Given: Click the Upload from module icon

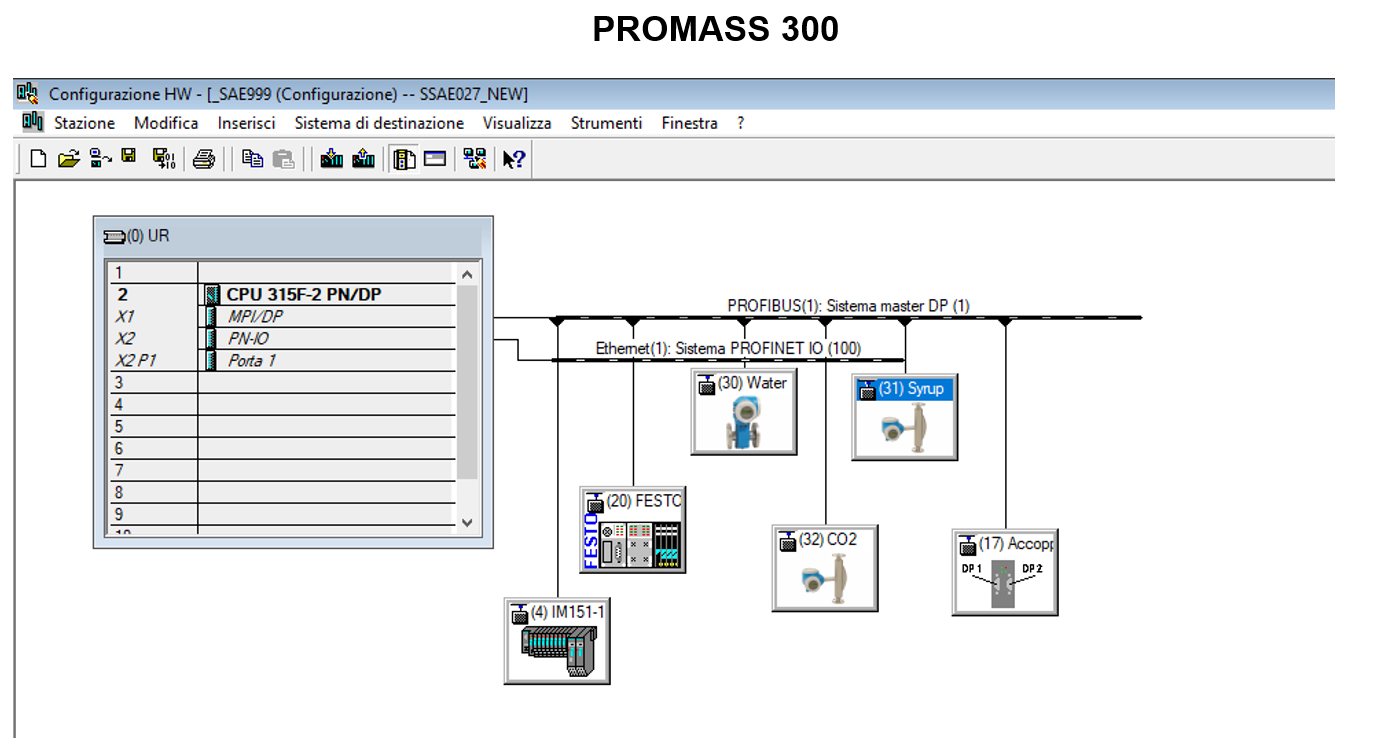Looking at the screenshot, I should click(x=363, y=158).
